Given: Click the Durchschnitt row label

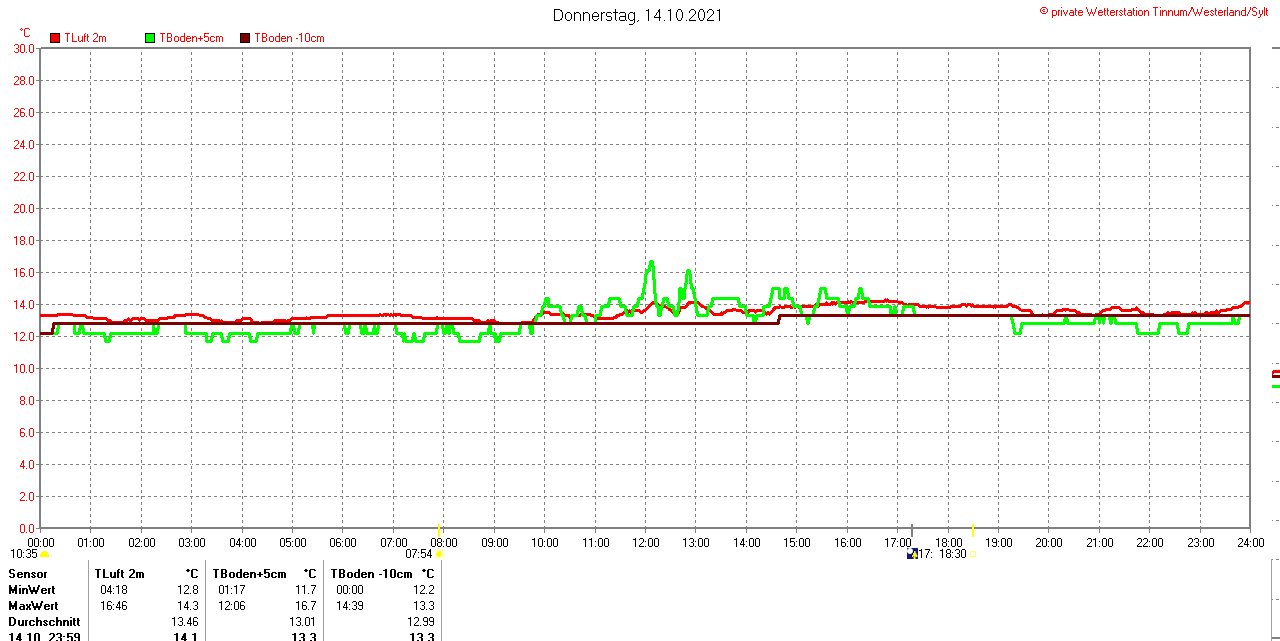Looking at the screenshot, I should 43,622.
